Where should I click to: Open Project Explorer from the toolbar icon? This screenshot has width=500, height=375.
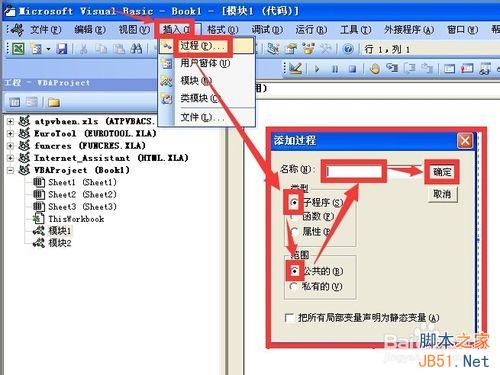[x=274, y=49]
